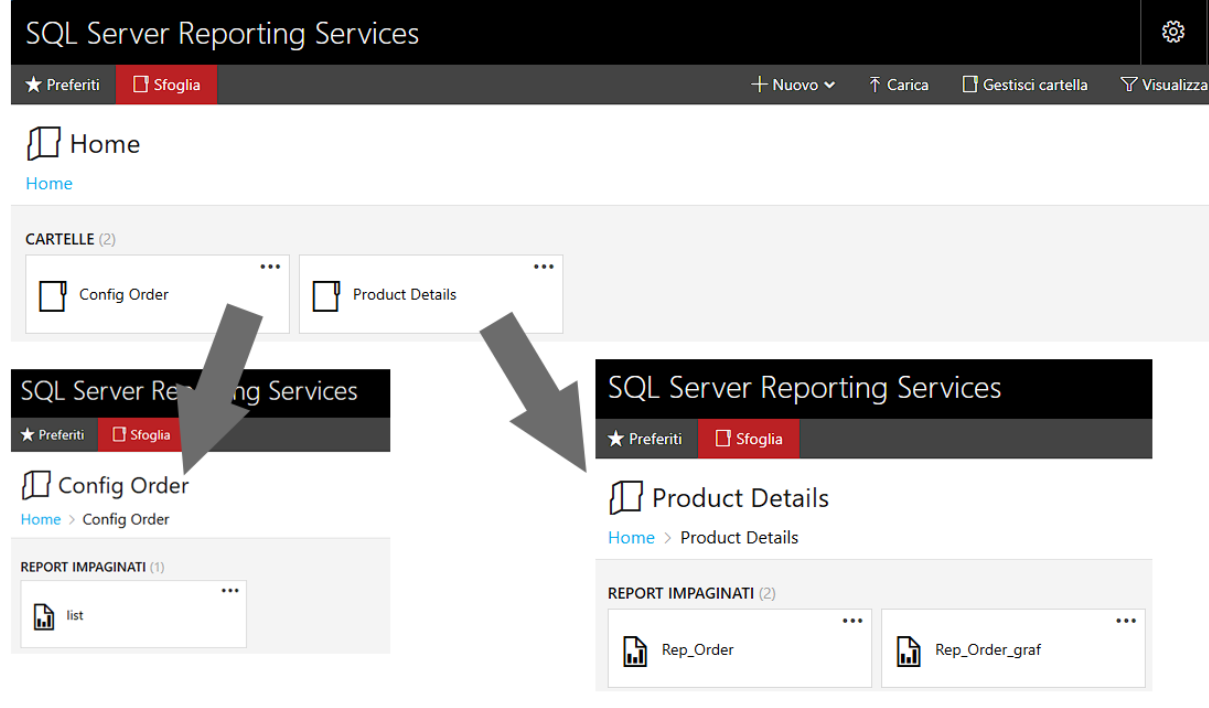Click folder icon beside Product Details title
1209x708 pixels.
626,497
